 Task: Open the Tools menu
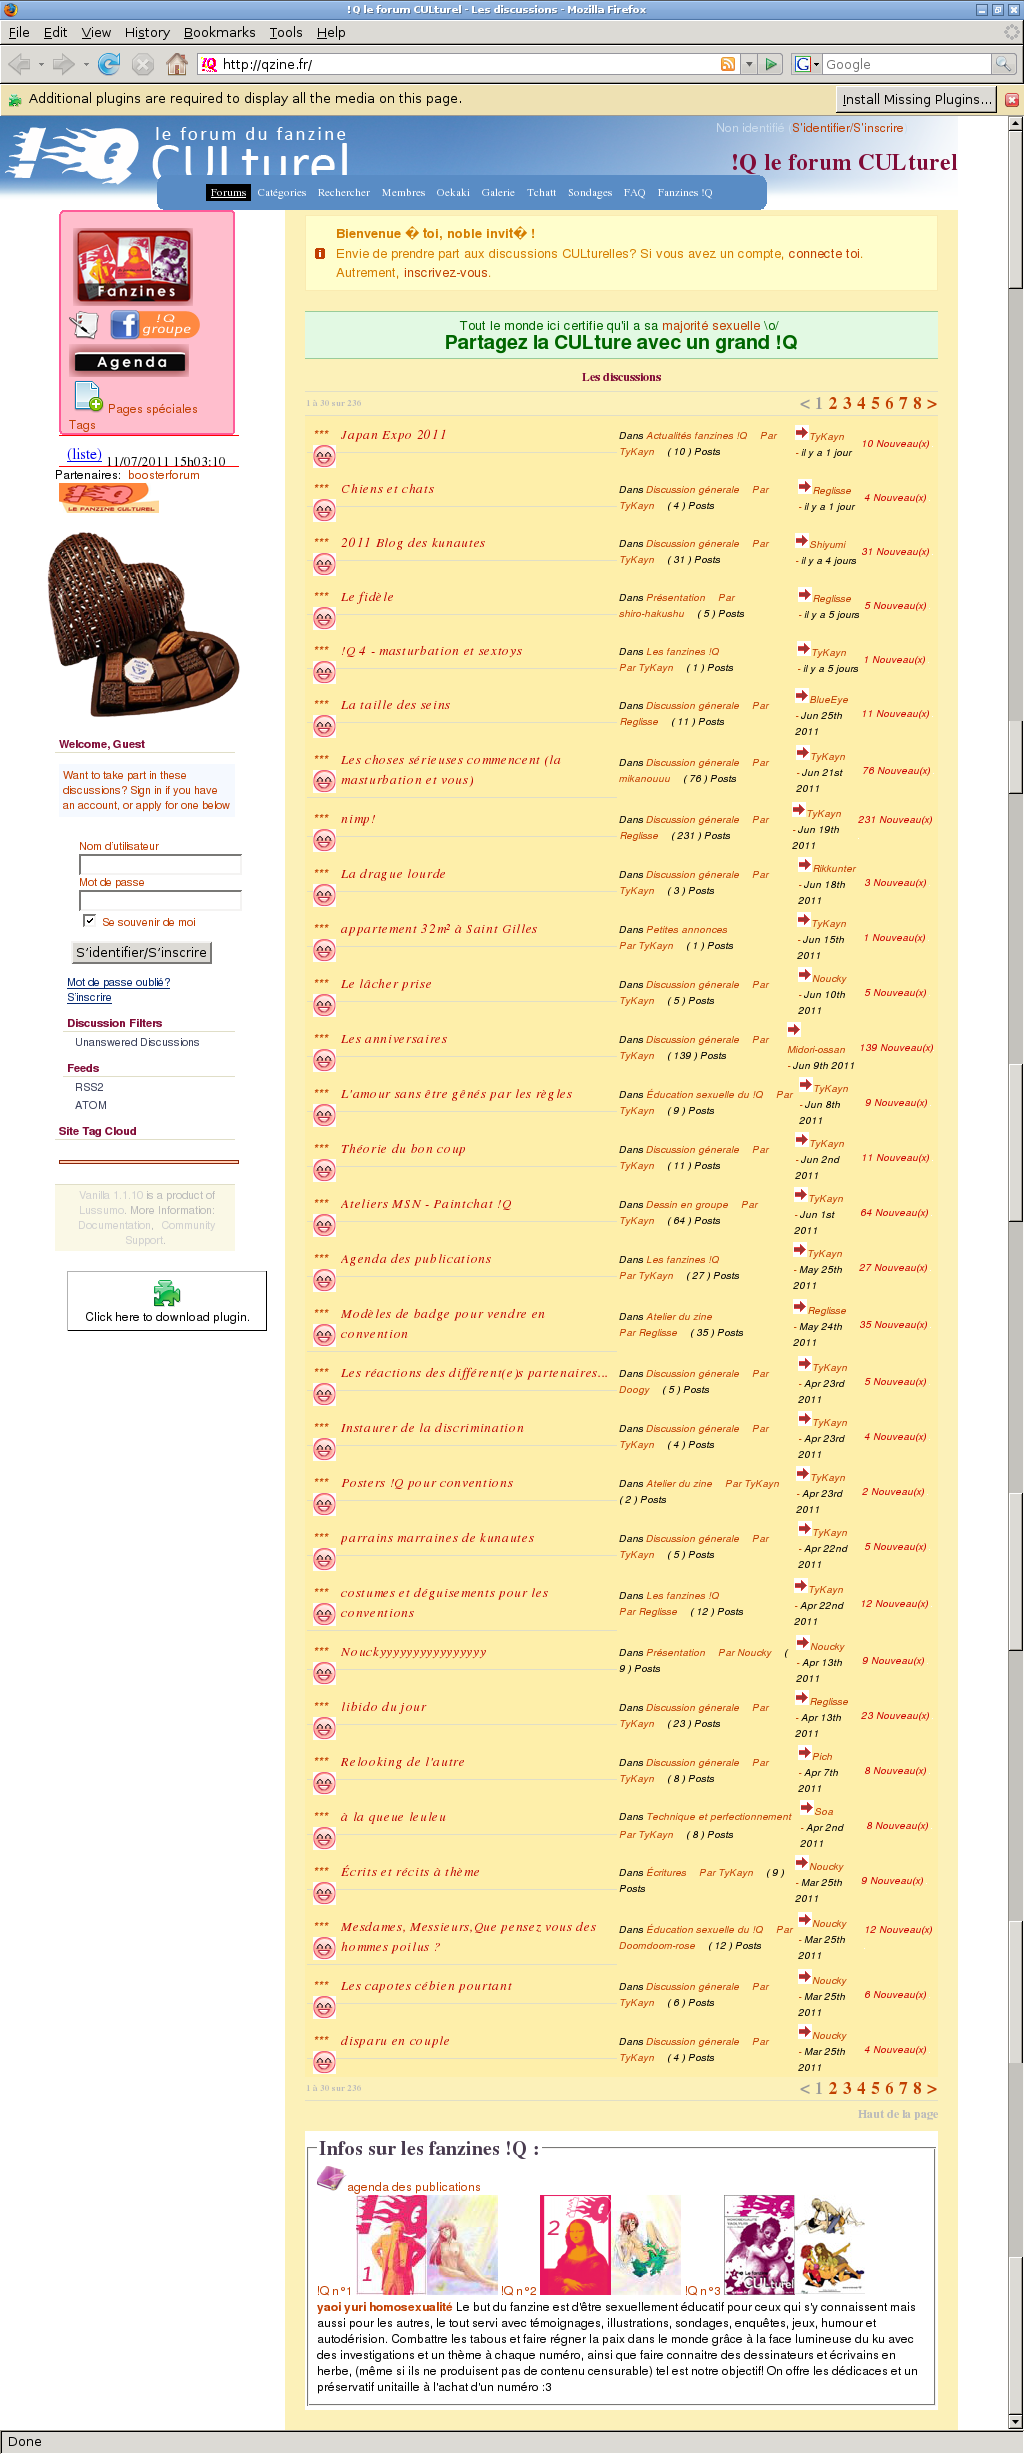pos(286,32)
